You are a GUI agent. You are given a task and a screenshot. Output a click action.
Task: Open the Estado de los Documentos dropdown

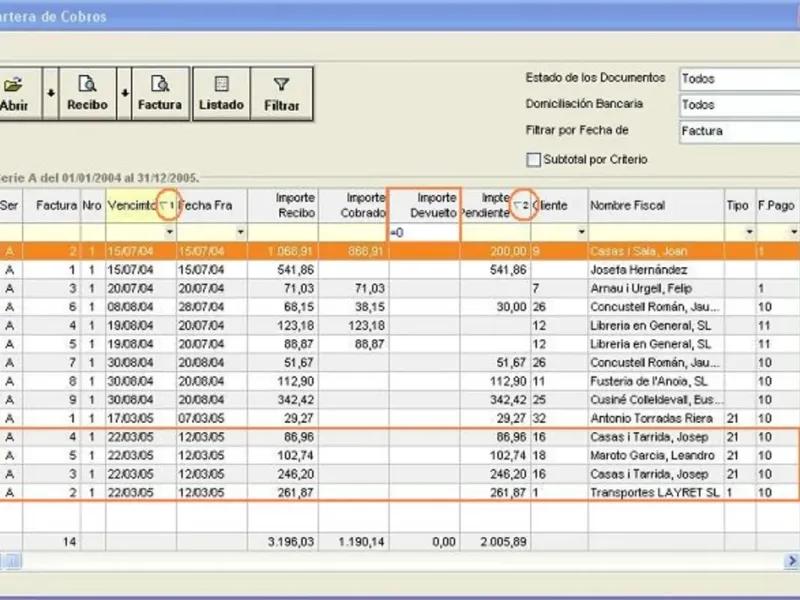click(738, 79)
